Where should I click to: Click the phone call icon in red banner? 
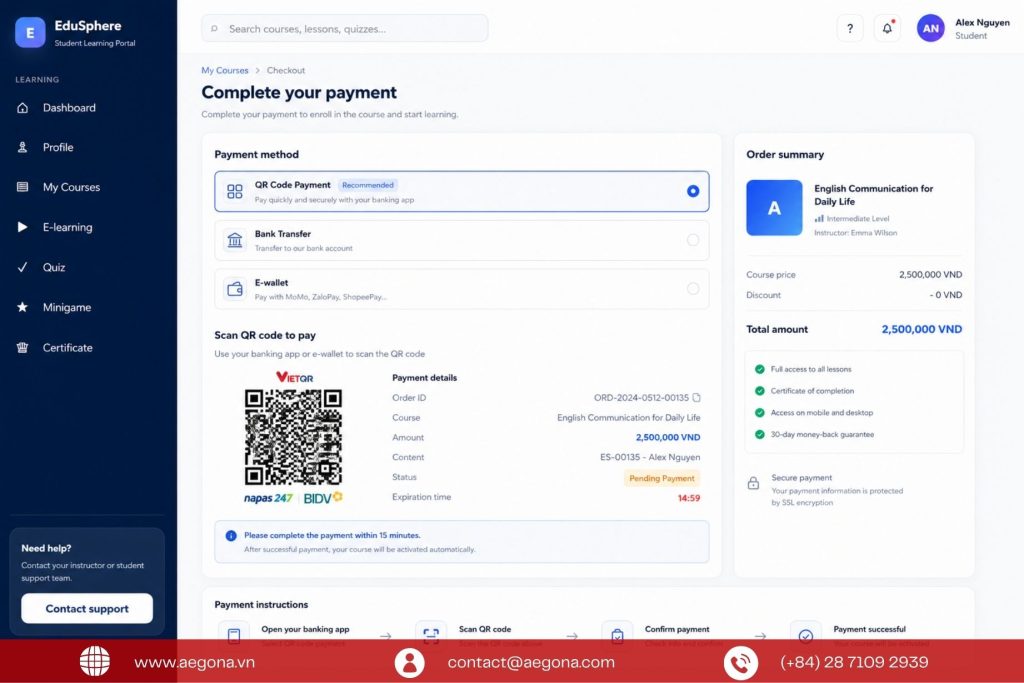coord(741,663)
